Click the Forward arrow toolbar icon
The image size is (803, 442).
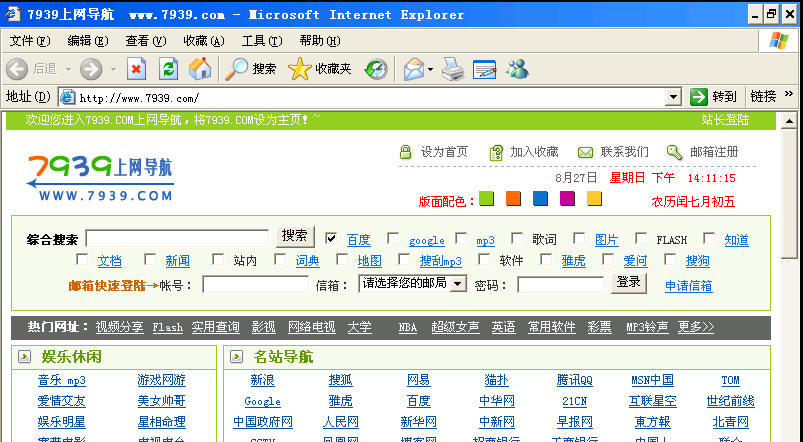91,69
